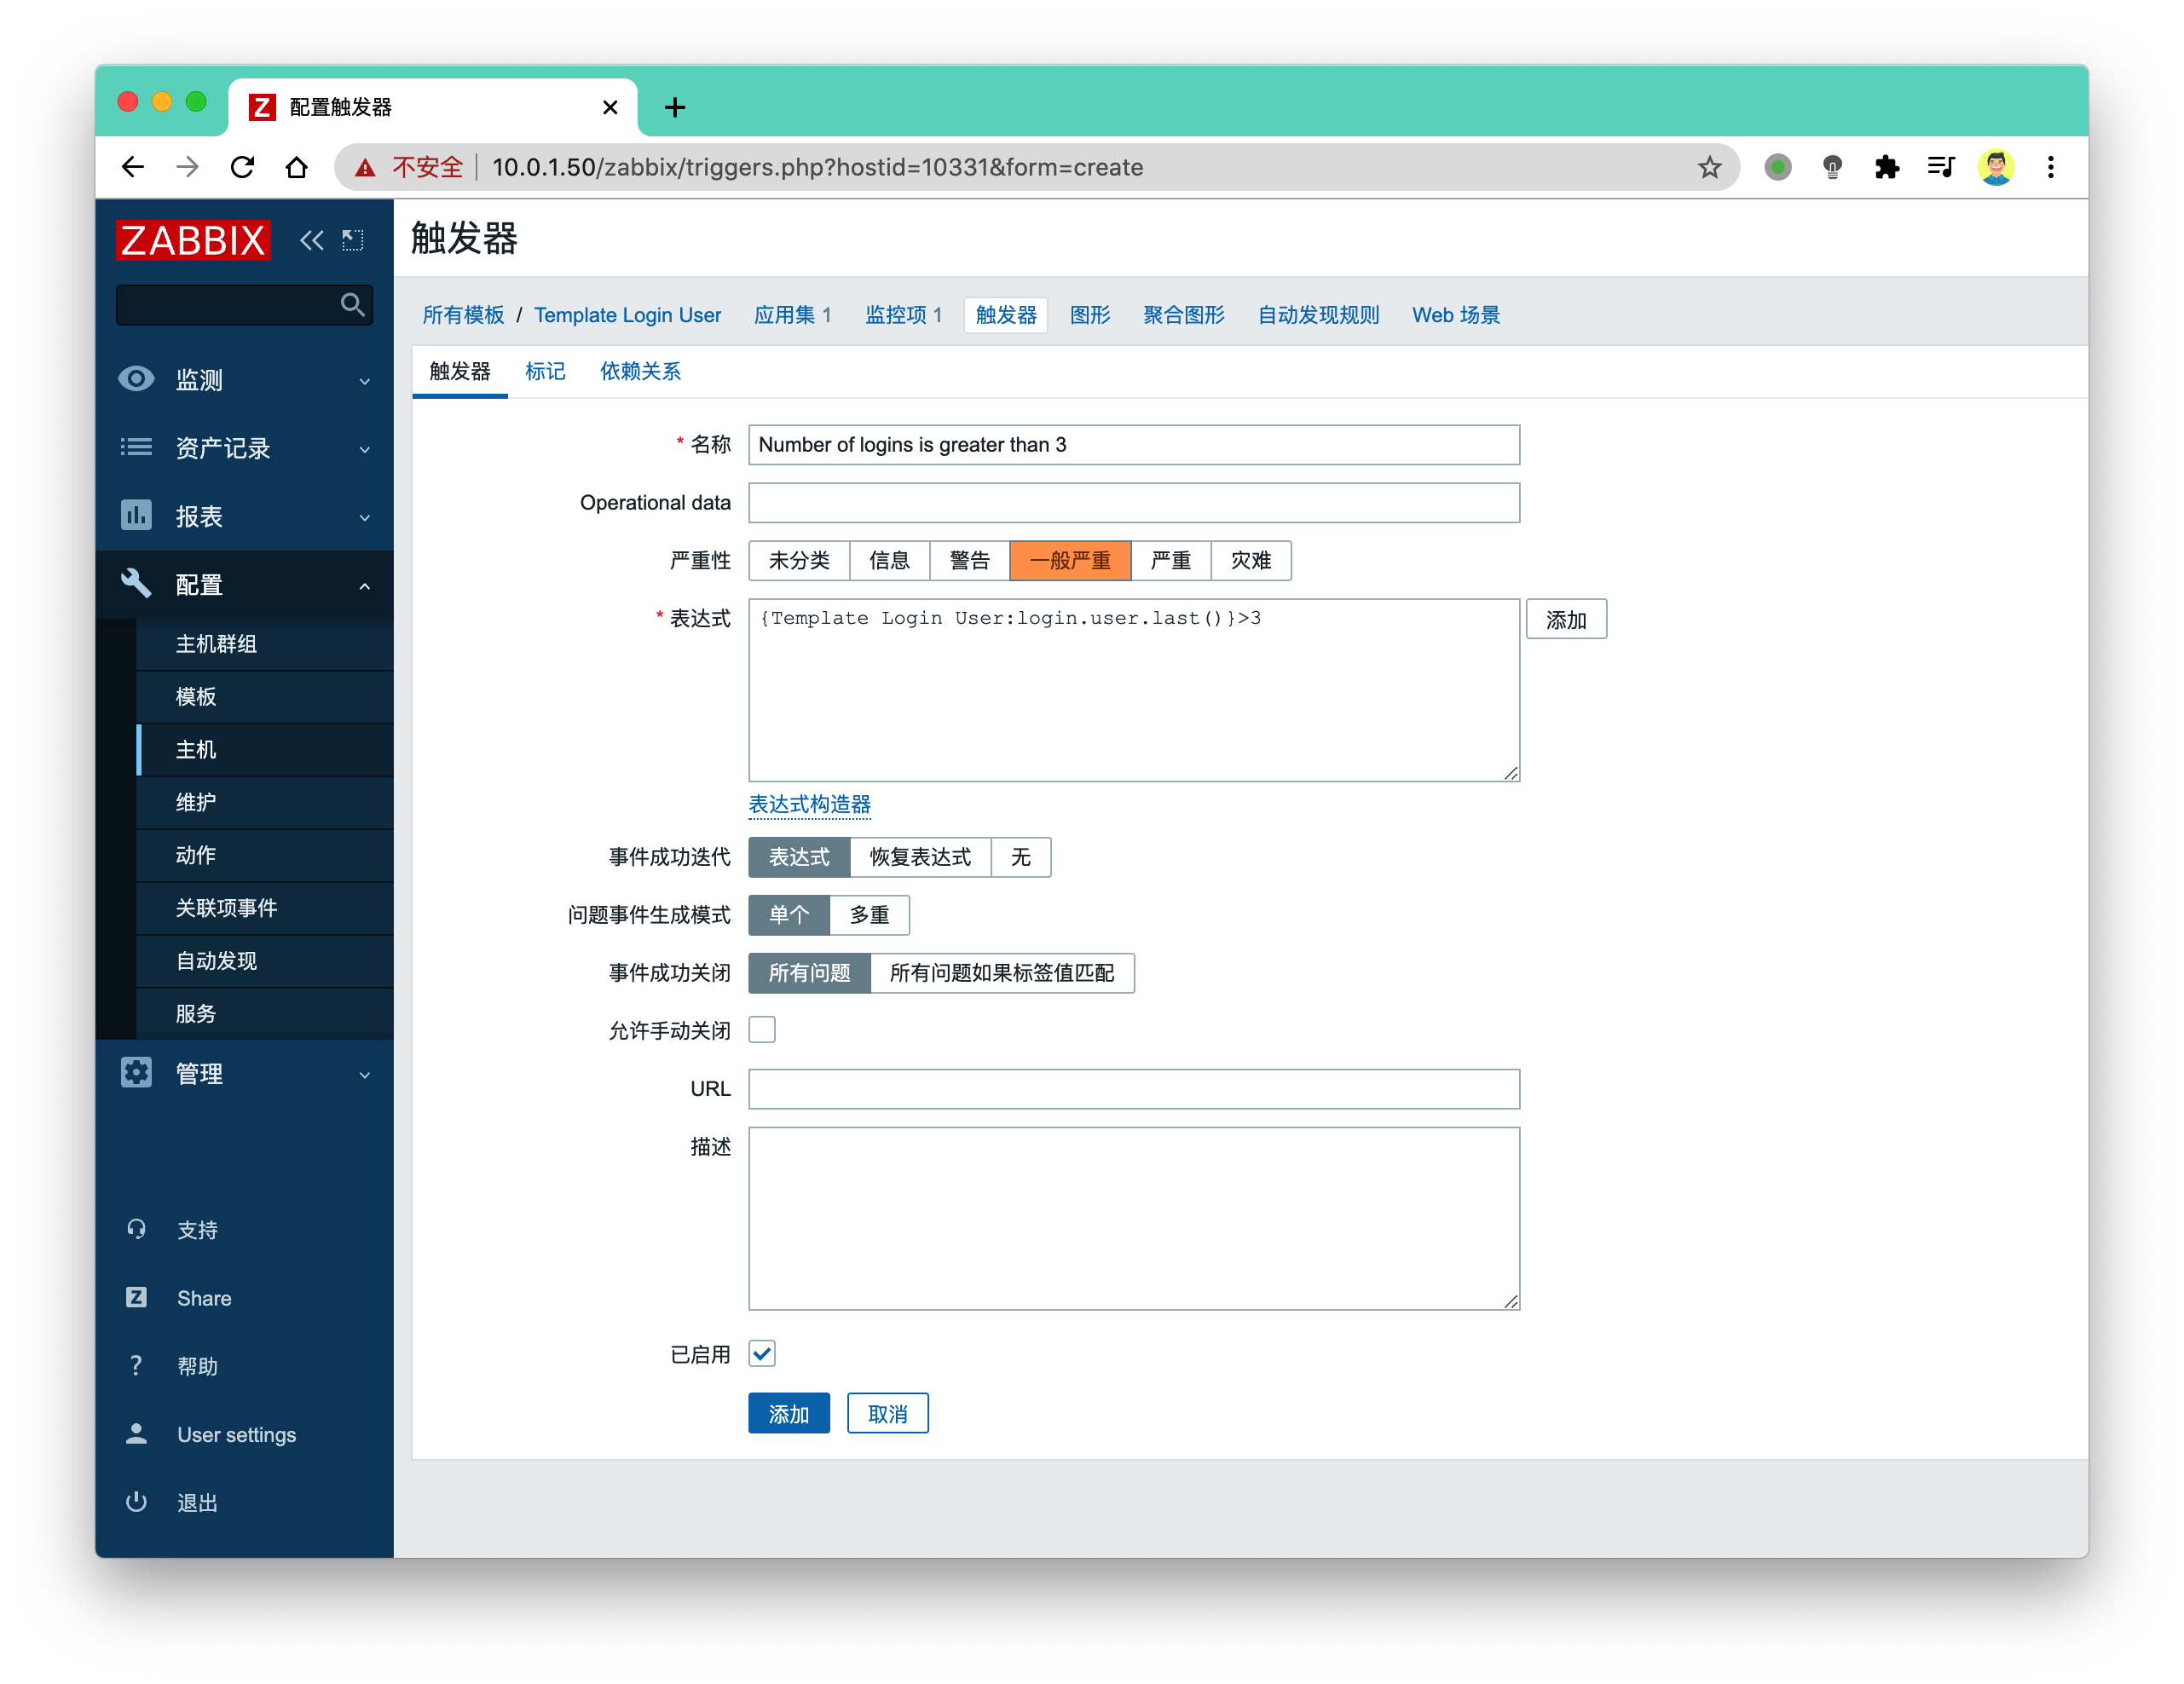Bookmark this page with the star icon
The image size is (2184, 1684).
1709,167
